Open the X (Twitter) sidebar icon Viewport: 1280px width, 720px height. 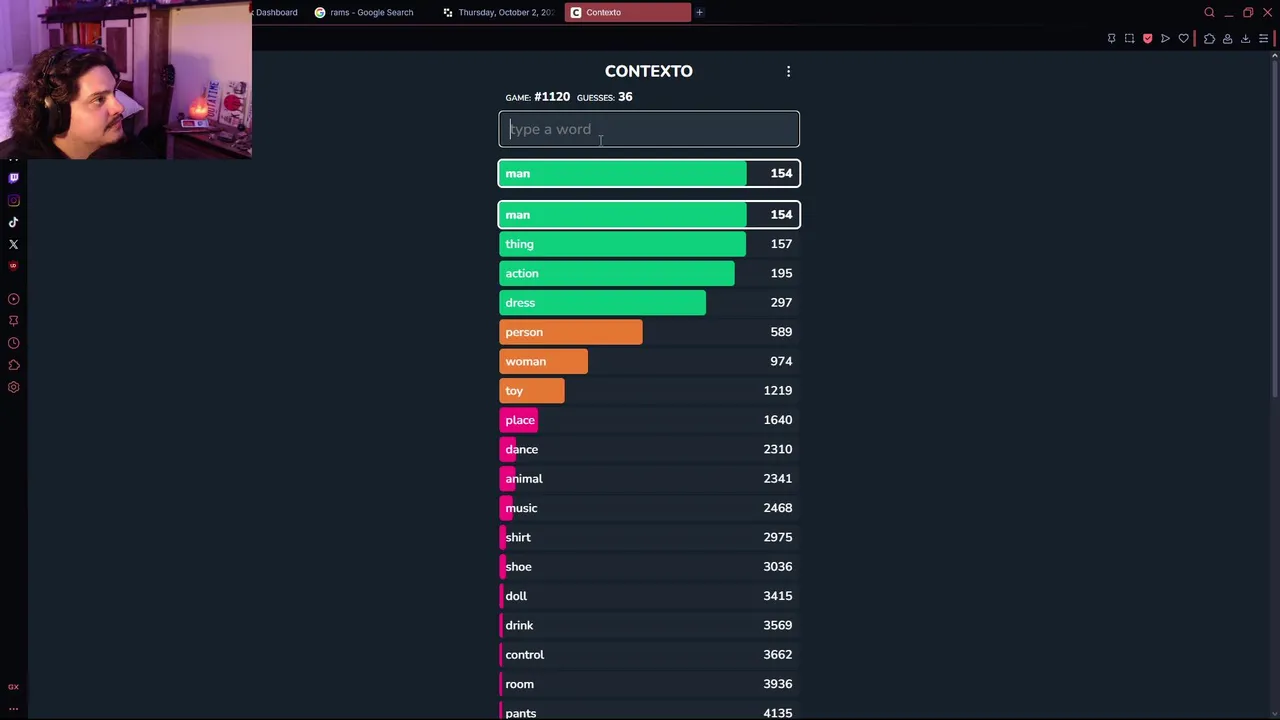[x=13, y=244]
